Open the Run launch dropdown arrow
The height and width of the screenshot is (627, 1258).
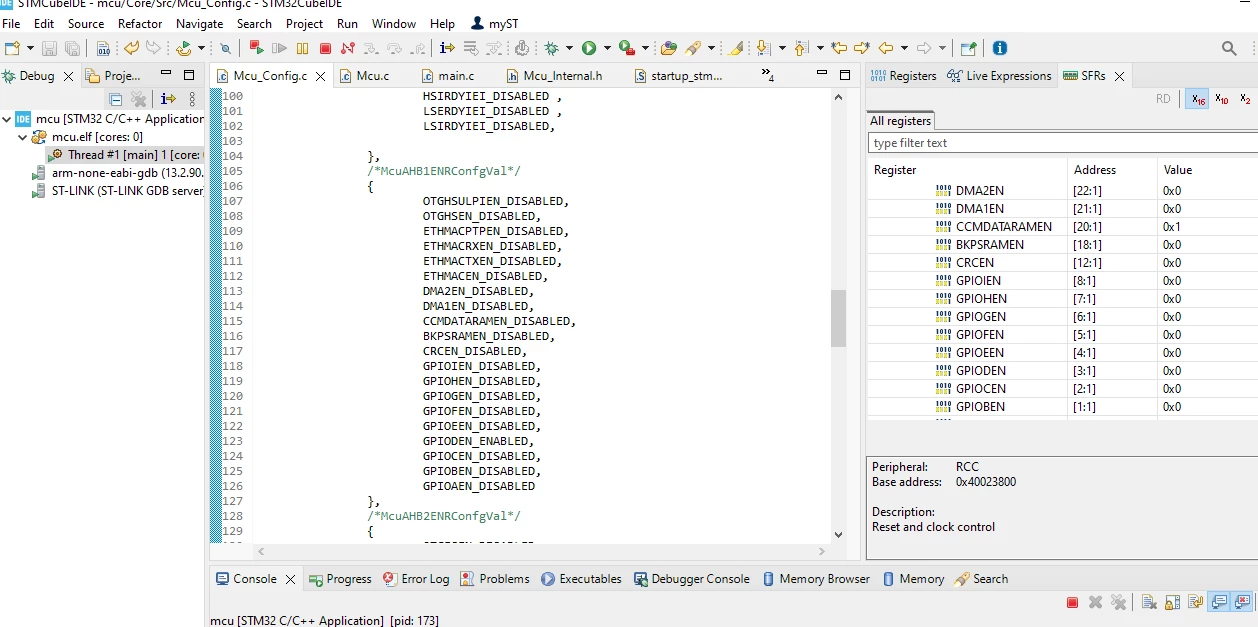coord(606,48)
